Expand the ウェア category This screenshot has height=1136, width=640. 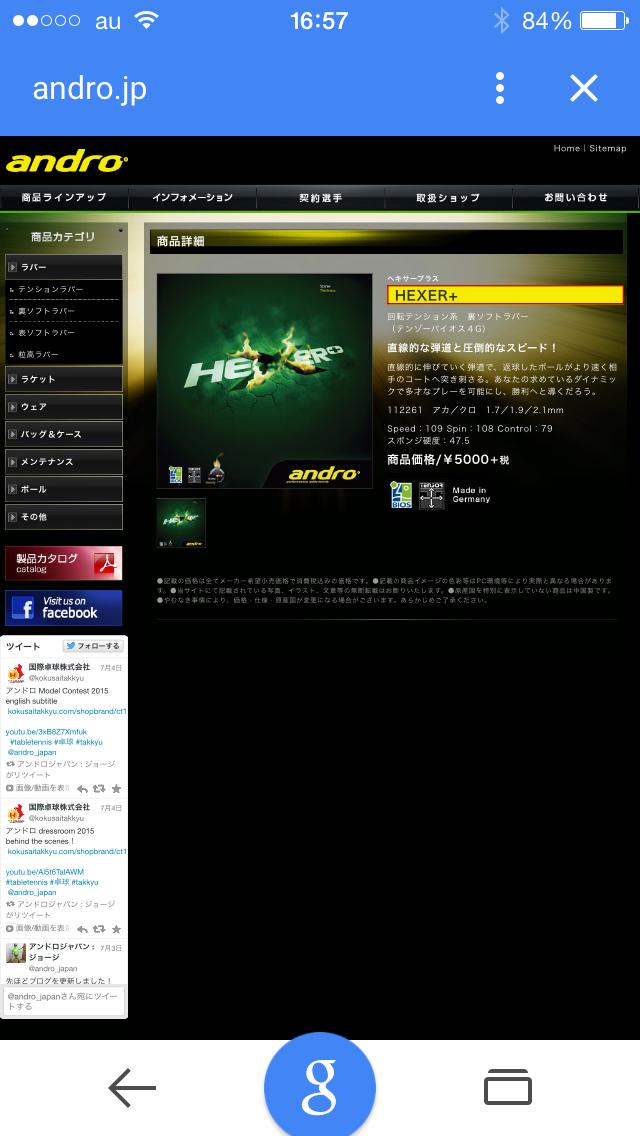64,407
